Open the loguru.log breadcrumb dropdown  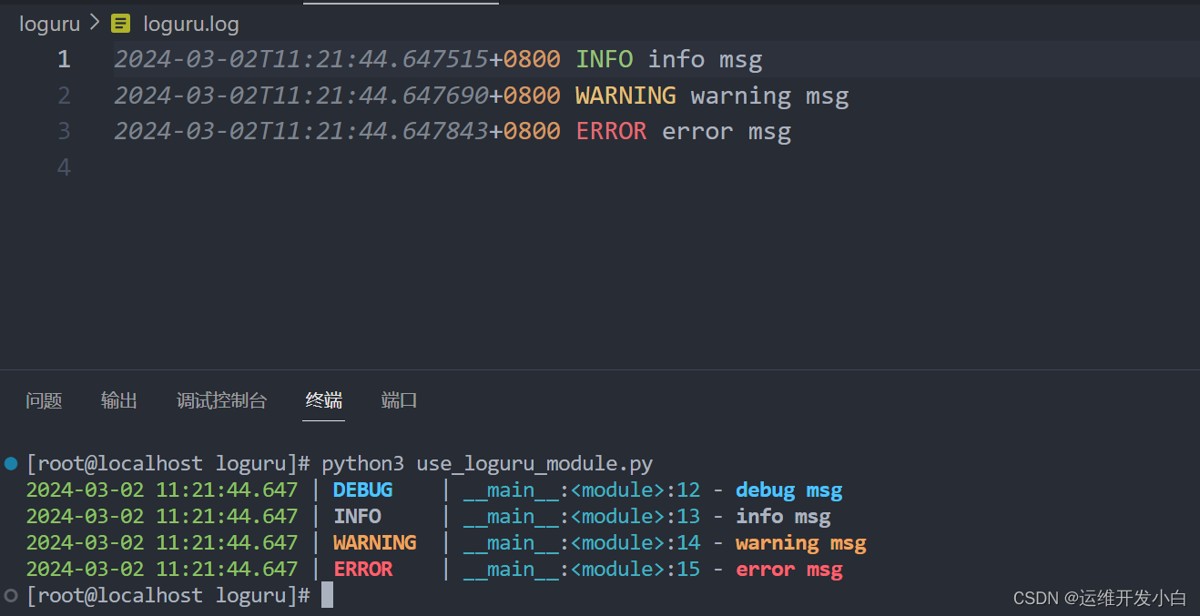(191, 23)
